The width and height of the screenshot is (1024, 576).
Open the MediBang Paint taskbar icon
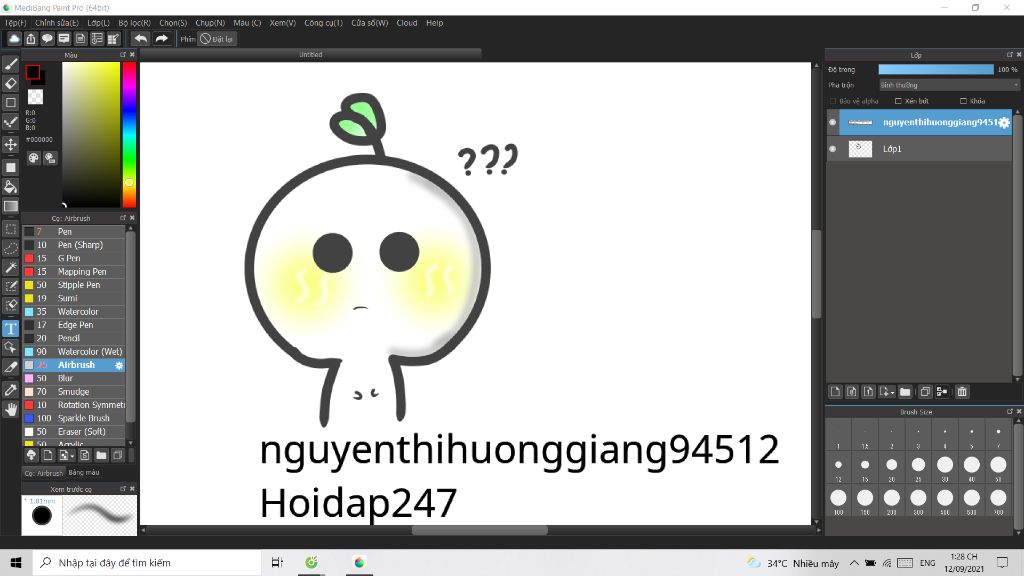pyautogui.click(x=359, y=562)
